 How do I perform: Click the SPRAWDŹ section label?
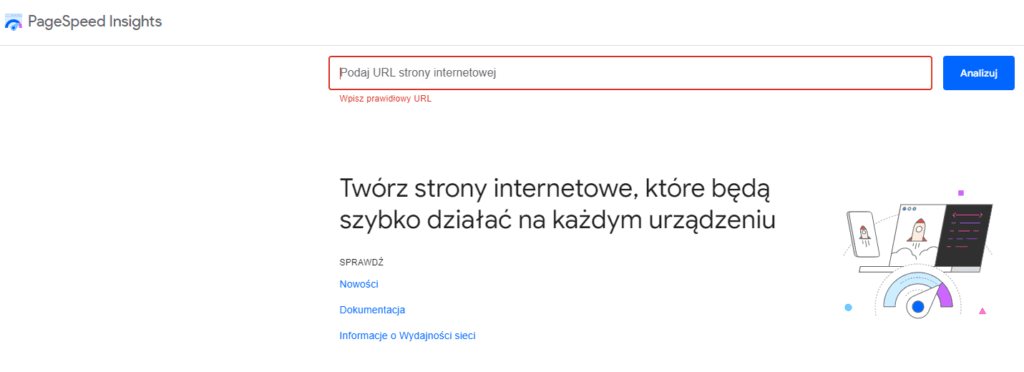(361, 262)
